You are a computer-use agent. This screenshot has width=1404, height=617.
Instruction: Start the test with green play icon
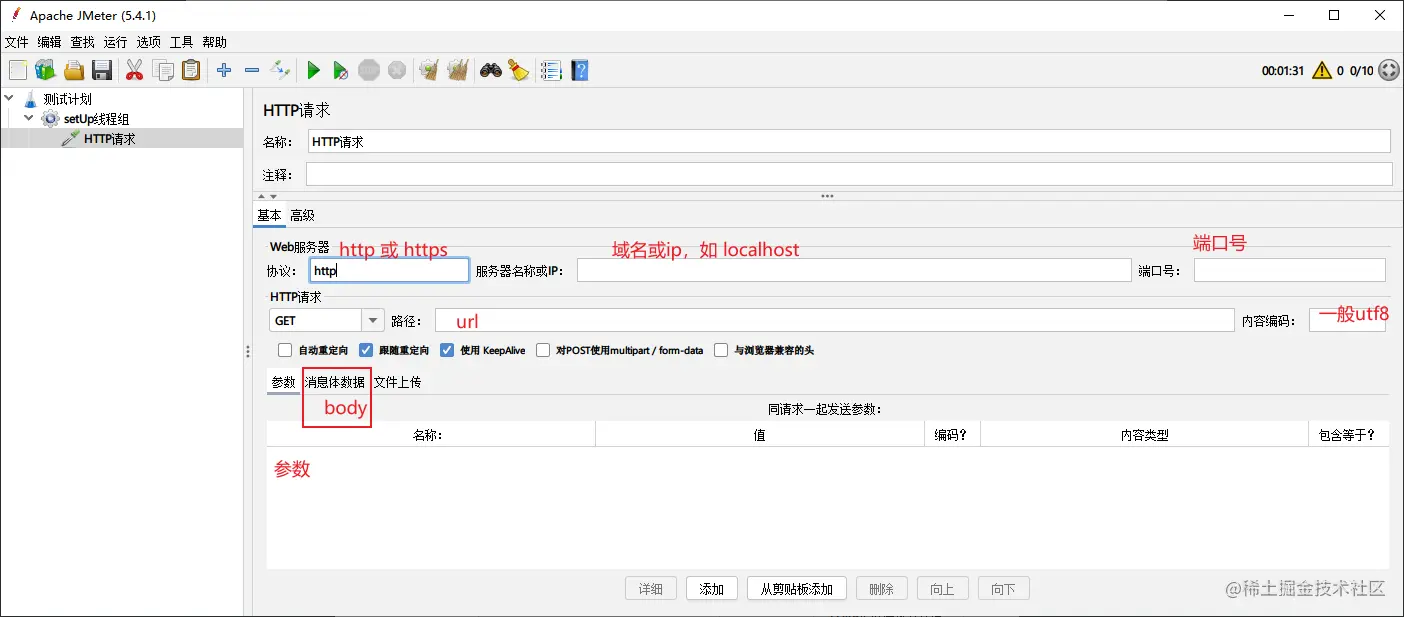pos(313,70)
